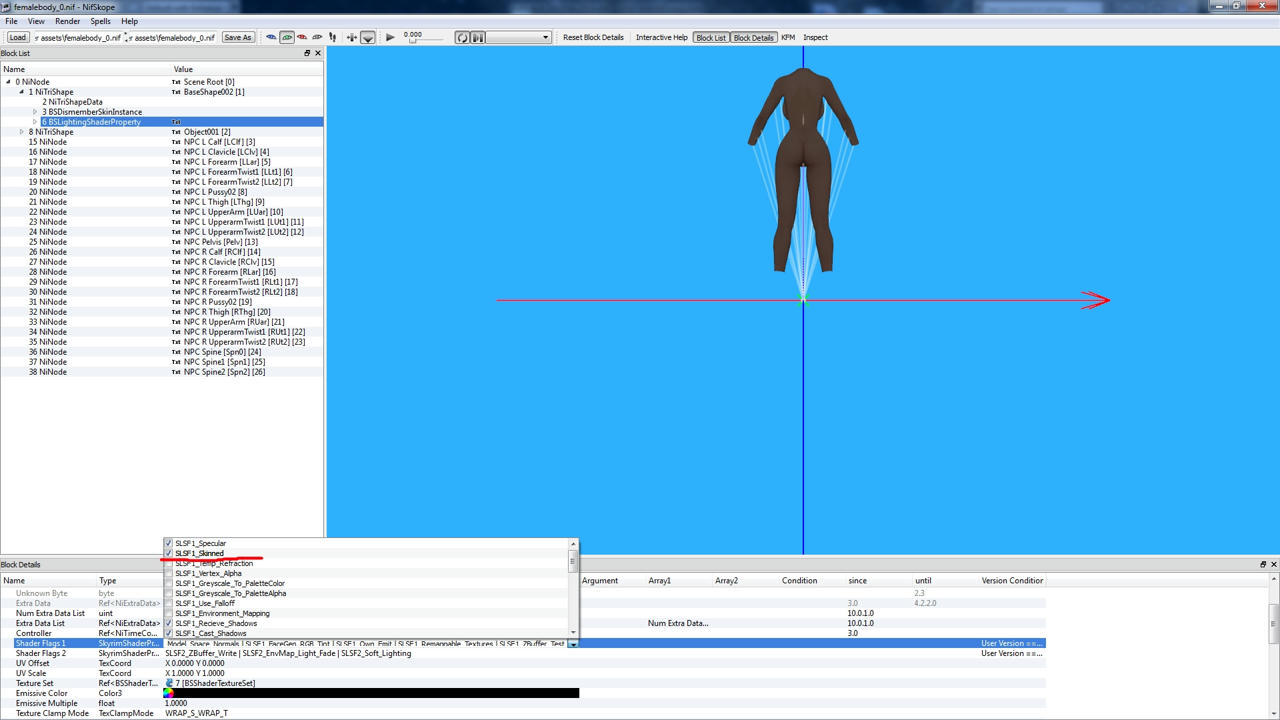Enable SLSF1_Environment_Mapping flag
Image resolution: width=1280 pixels, height=720 pixels.
pos(169,613)
